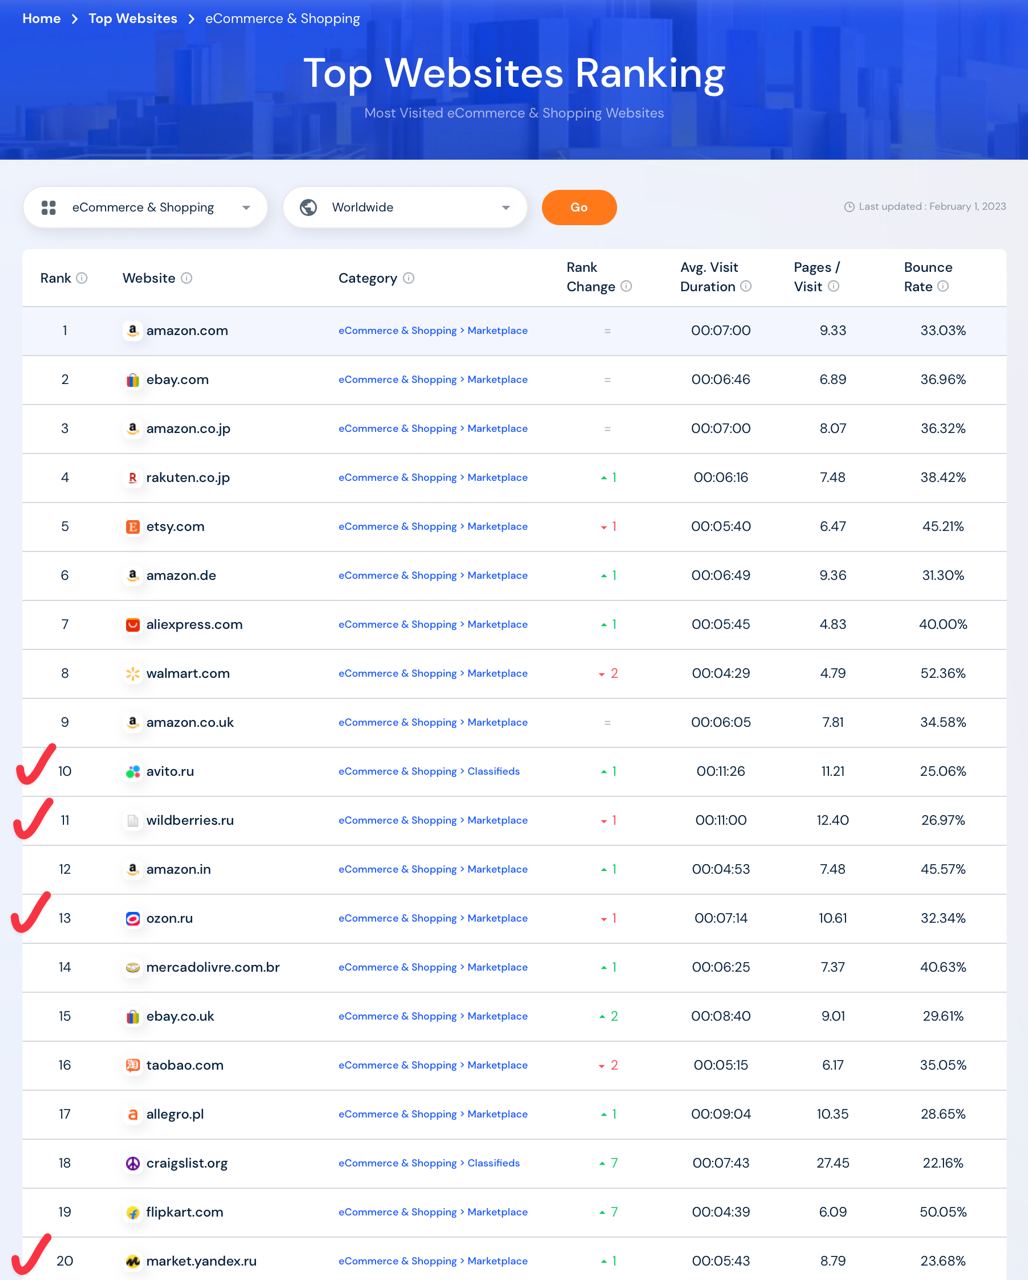This screenshot has width=1028, height=1280.
Task: Click the Rank Change info icon
Action: [x=626, y=286]
